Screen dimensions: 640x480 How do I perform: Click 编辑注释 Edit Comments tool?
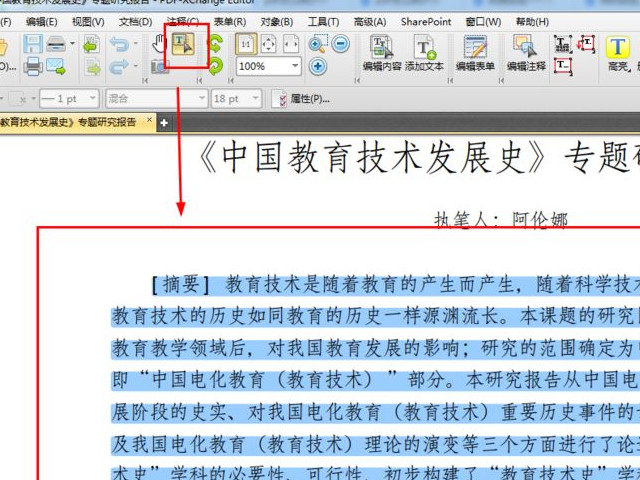(x=526, y=53)
